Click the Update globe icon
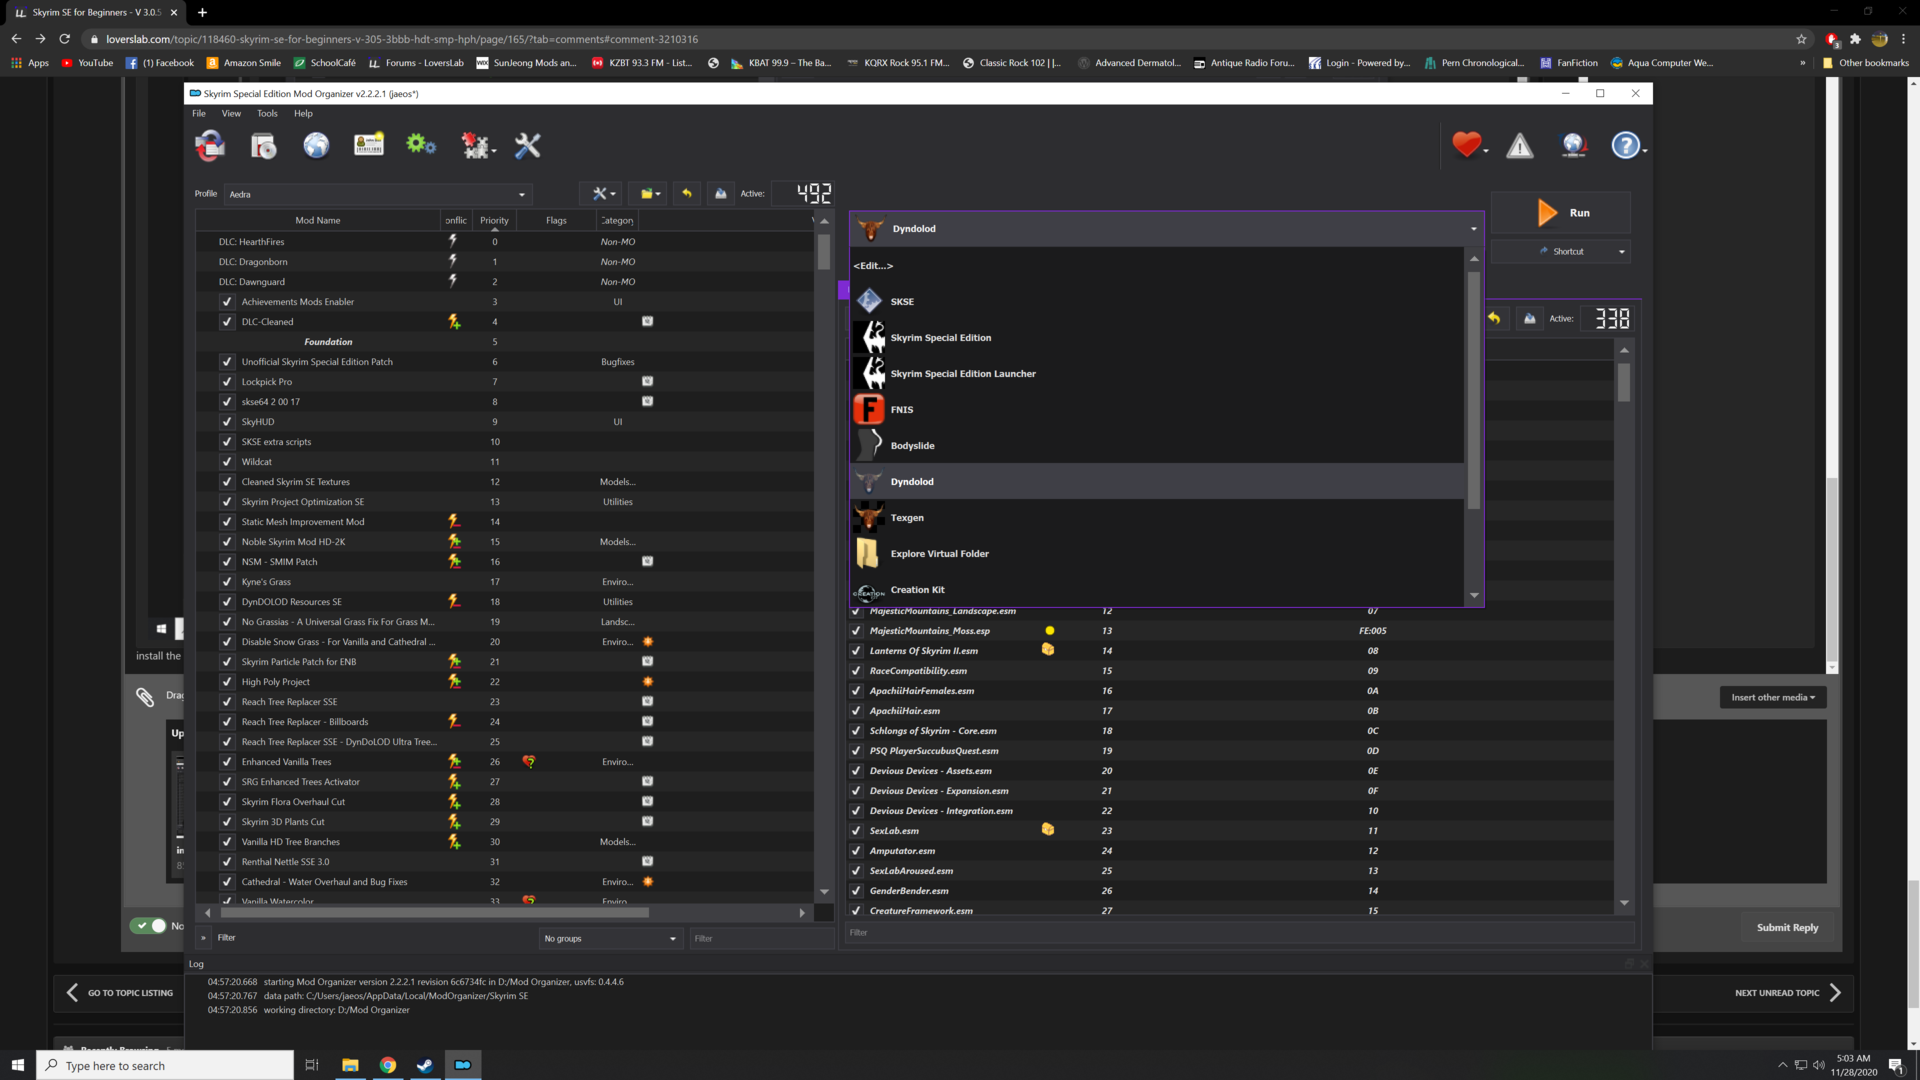The height and width of the screenshot is (1080, 1920). click(x=1574, y=146)
